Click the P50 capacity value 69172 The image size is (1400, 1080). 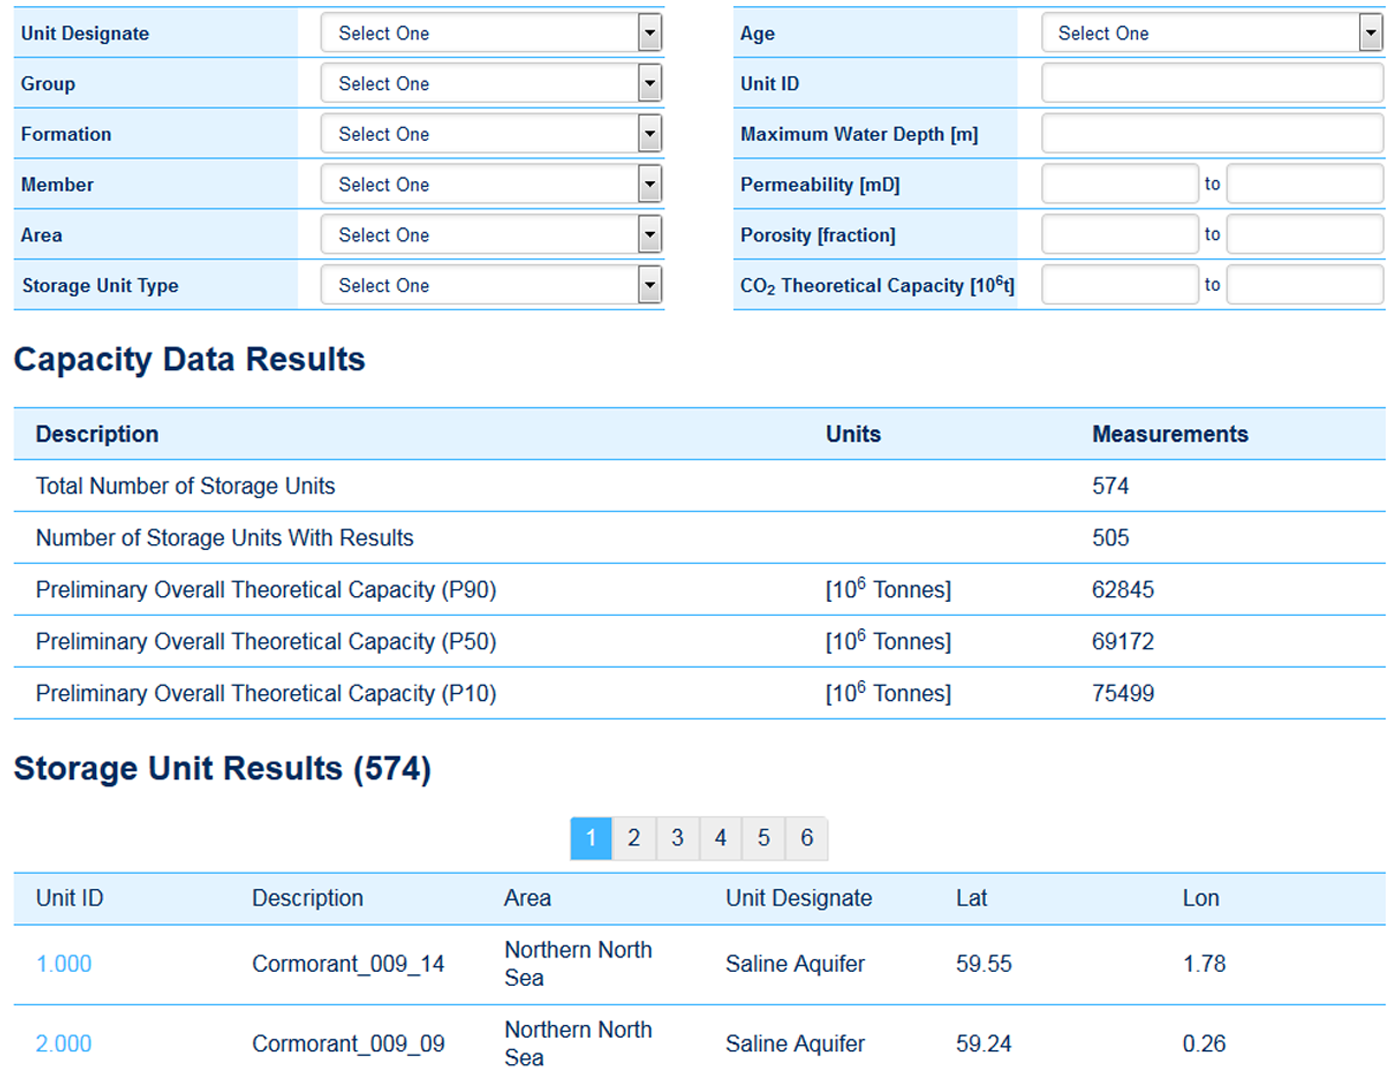(1123, 642)
